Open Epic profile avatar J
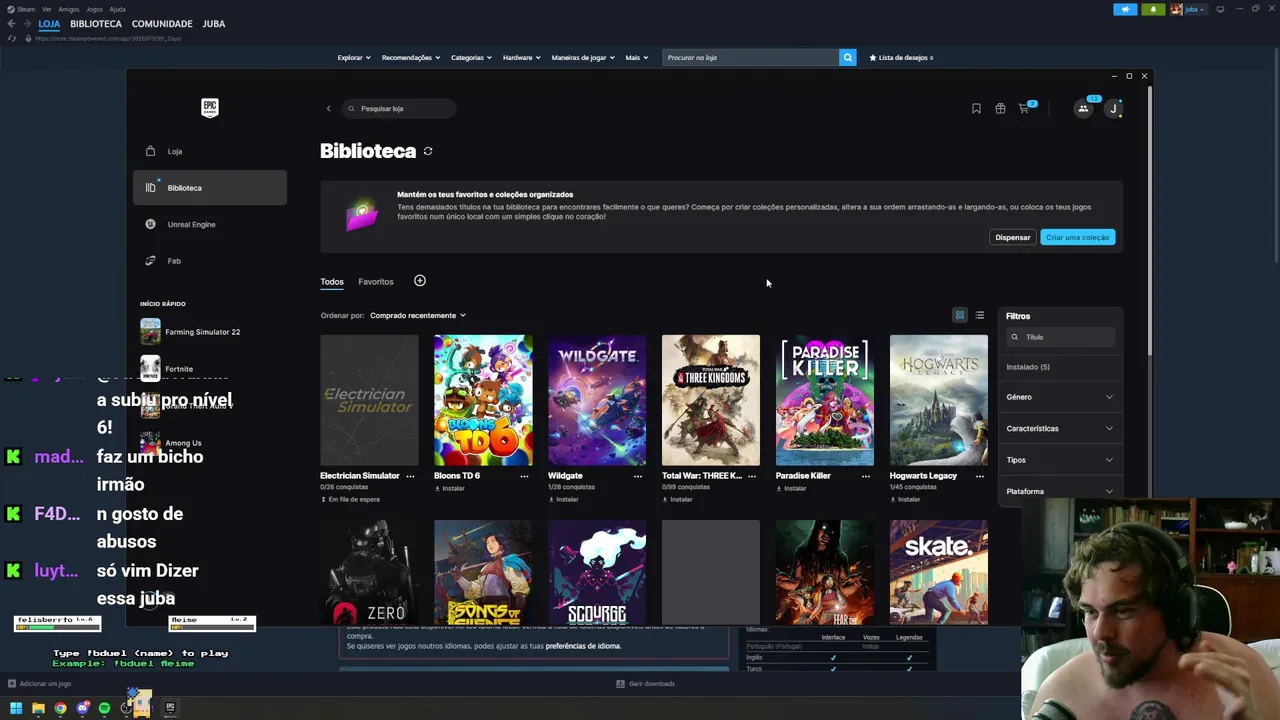Viewport: 1280px width, 720px height. 1113,108
